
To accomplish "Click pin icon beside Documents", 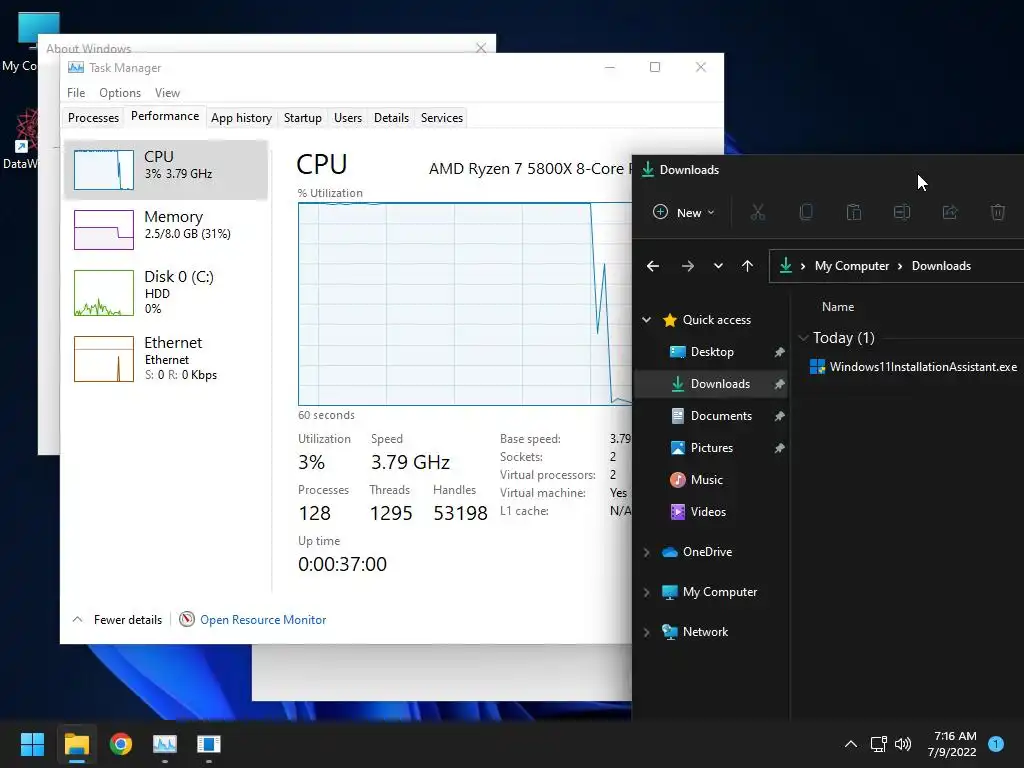I will pyautogui.click(x=779, y=416).
